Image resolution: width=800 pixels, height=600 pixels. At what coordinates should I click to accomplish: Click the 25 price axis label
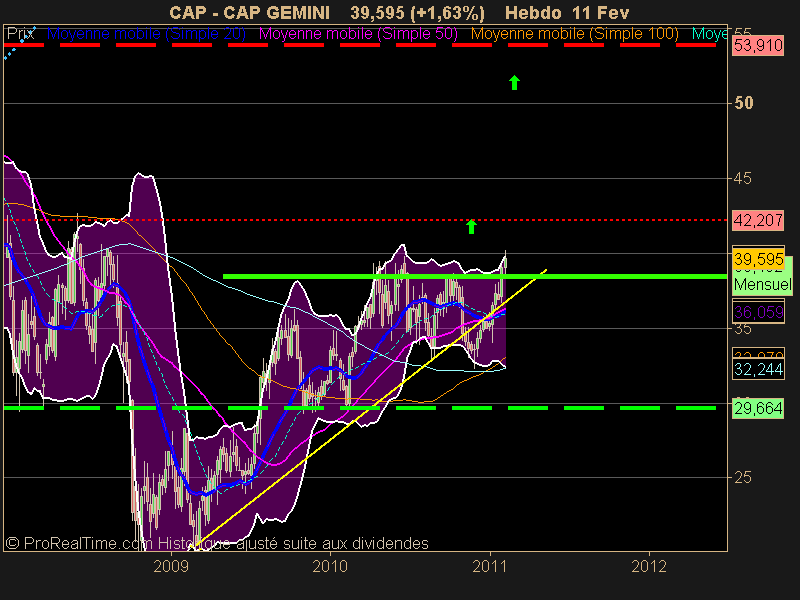click(743, 478)
